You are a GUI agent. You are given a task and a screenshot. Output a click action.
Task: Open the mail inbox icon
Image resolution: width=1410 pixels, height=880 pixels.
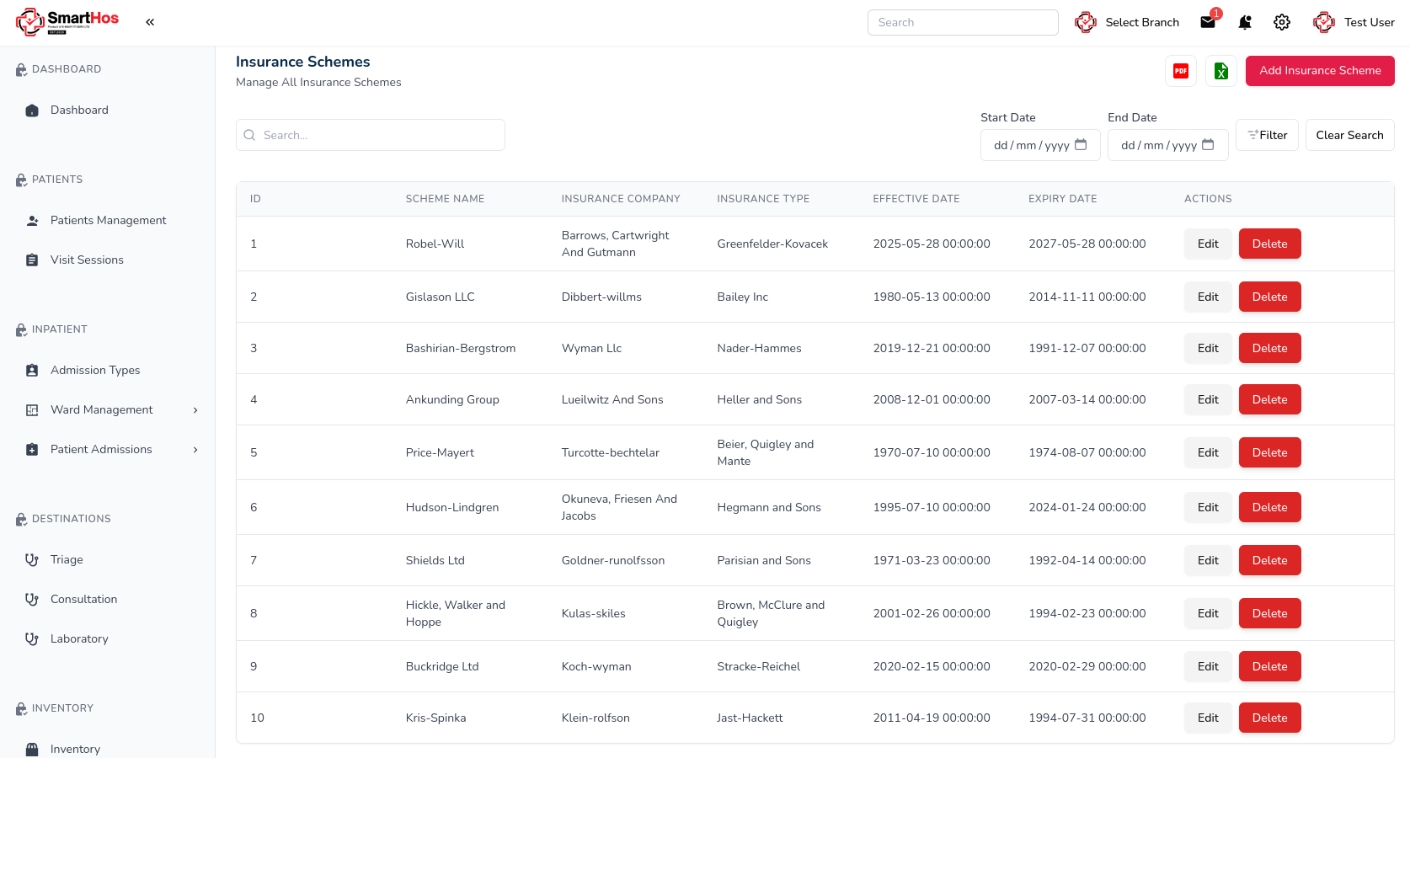[1208, 22]
